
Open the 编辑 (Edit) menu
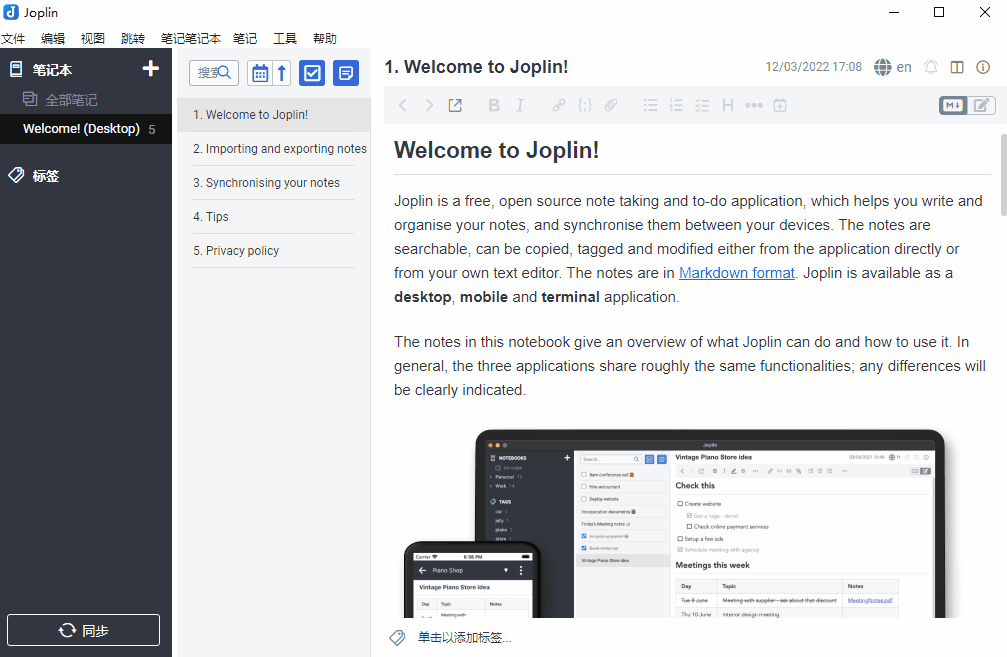(x=53, y=39)
